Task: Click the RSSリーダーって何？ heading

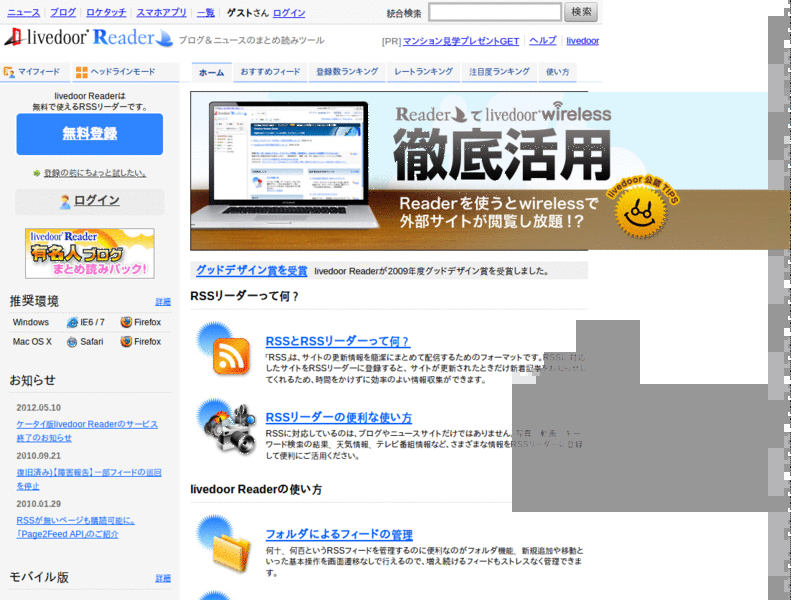Action: (x=244, y=296)
